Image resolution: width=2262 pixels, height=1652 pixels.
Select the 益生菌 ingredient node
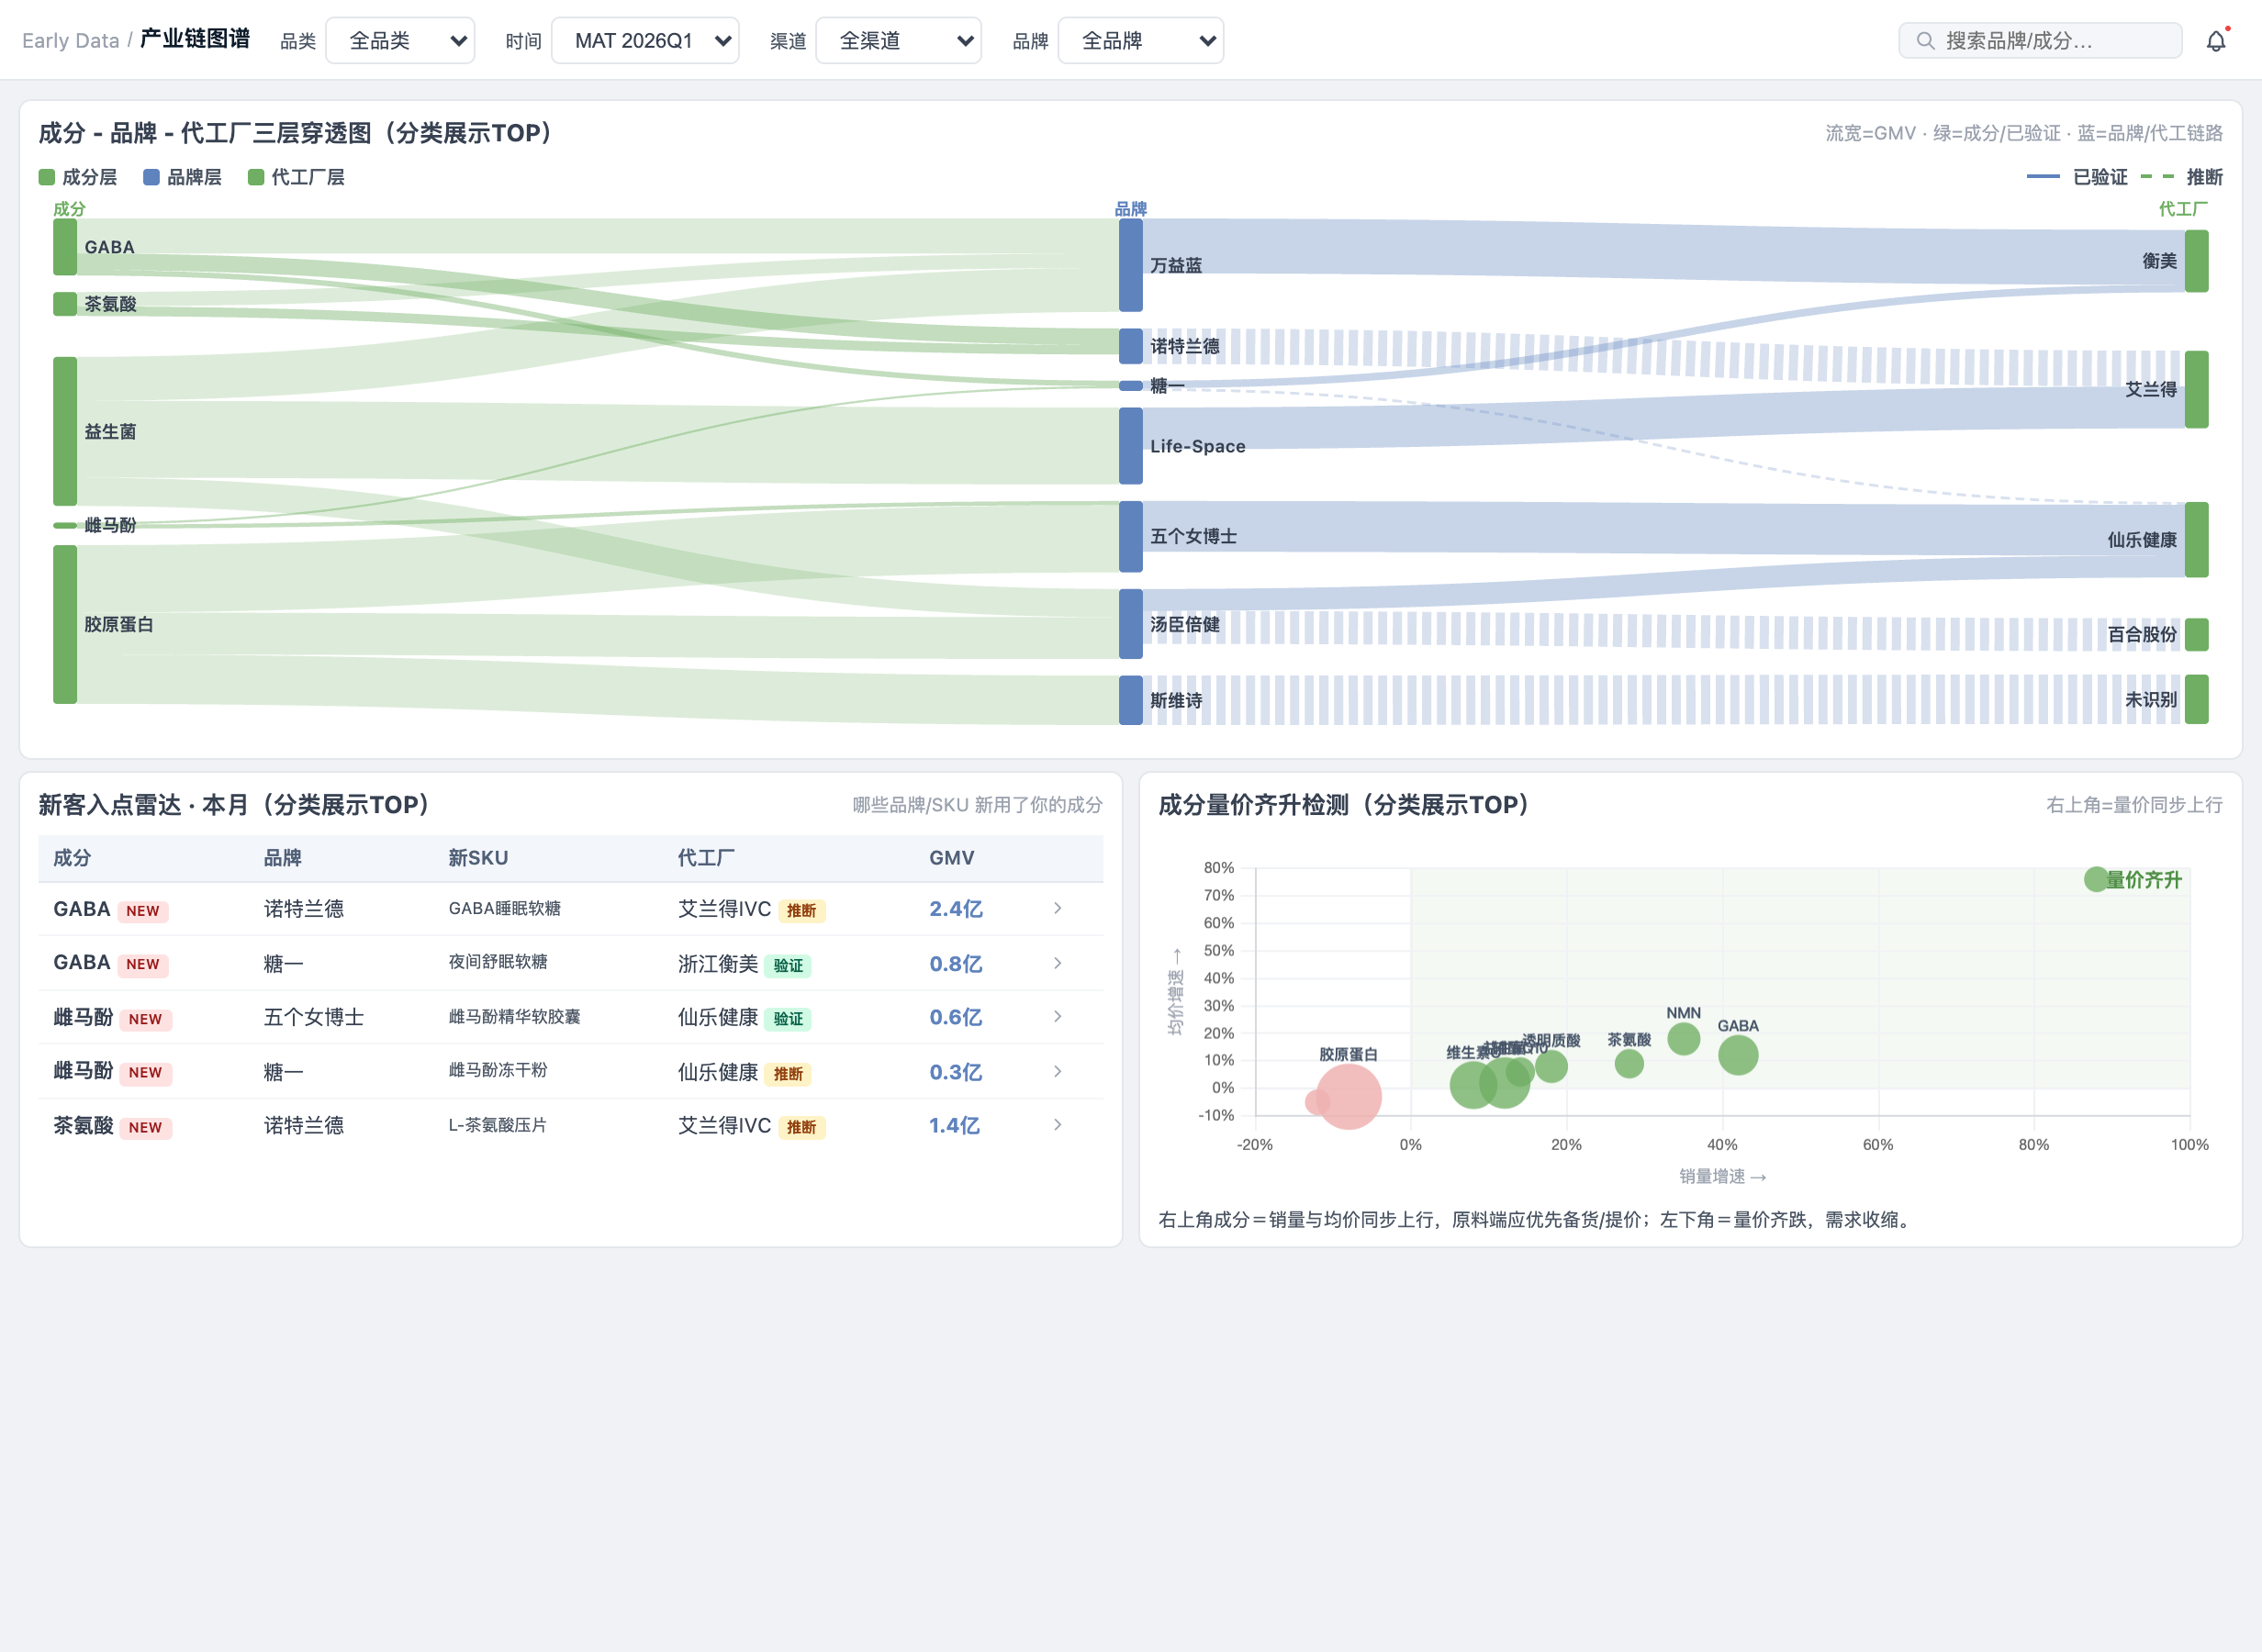tap(65, 431)
